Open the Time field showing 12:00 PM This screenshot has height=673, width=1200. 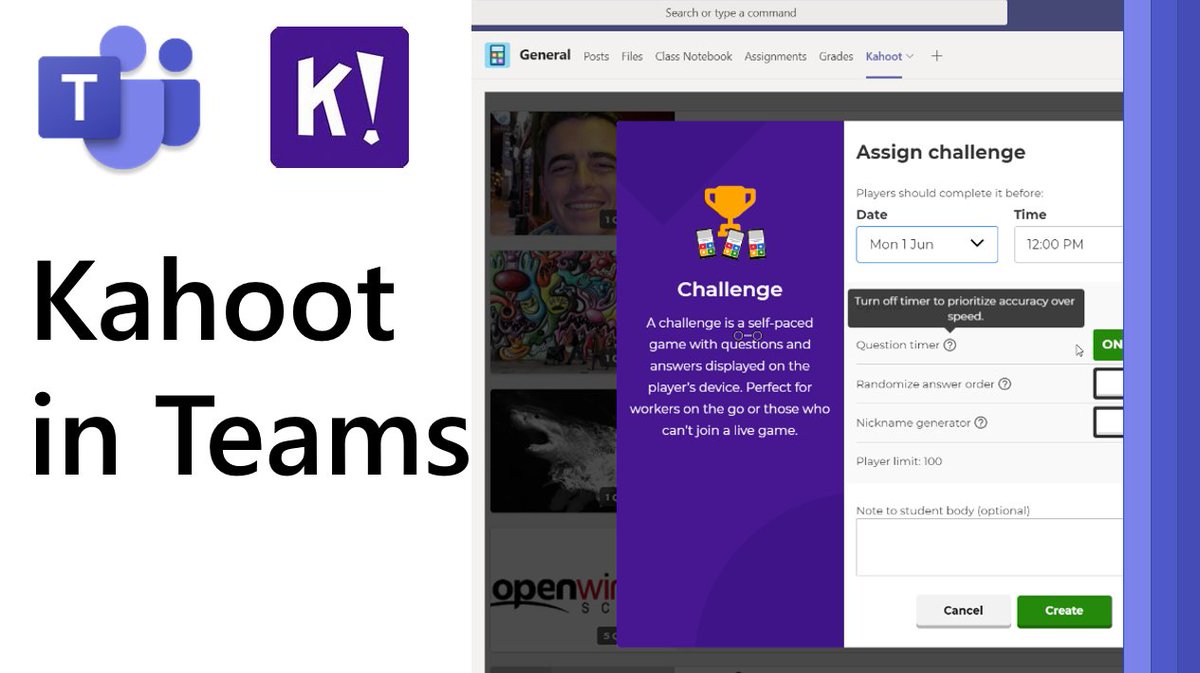tap(1068, 244)
